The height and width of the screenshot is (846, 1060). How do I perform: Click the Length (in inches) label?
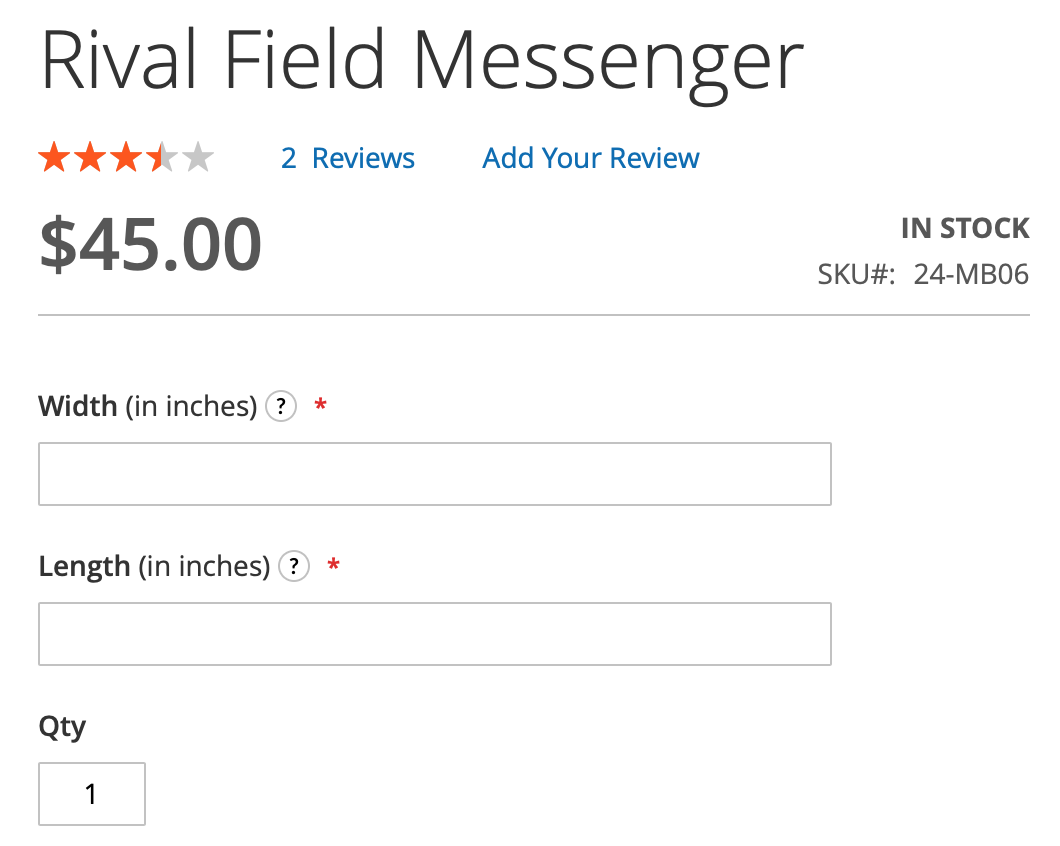[x=154, y=566]
